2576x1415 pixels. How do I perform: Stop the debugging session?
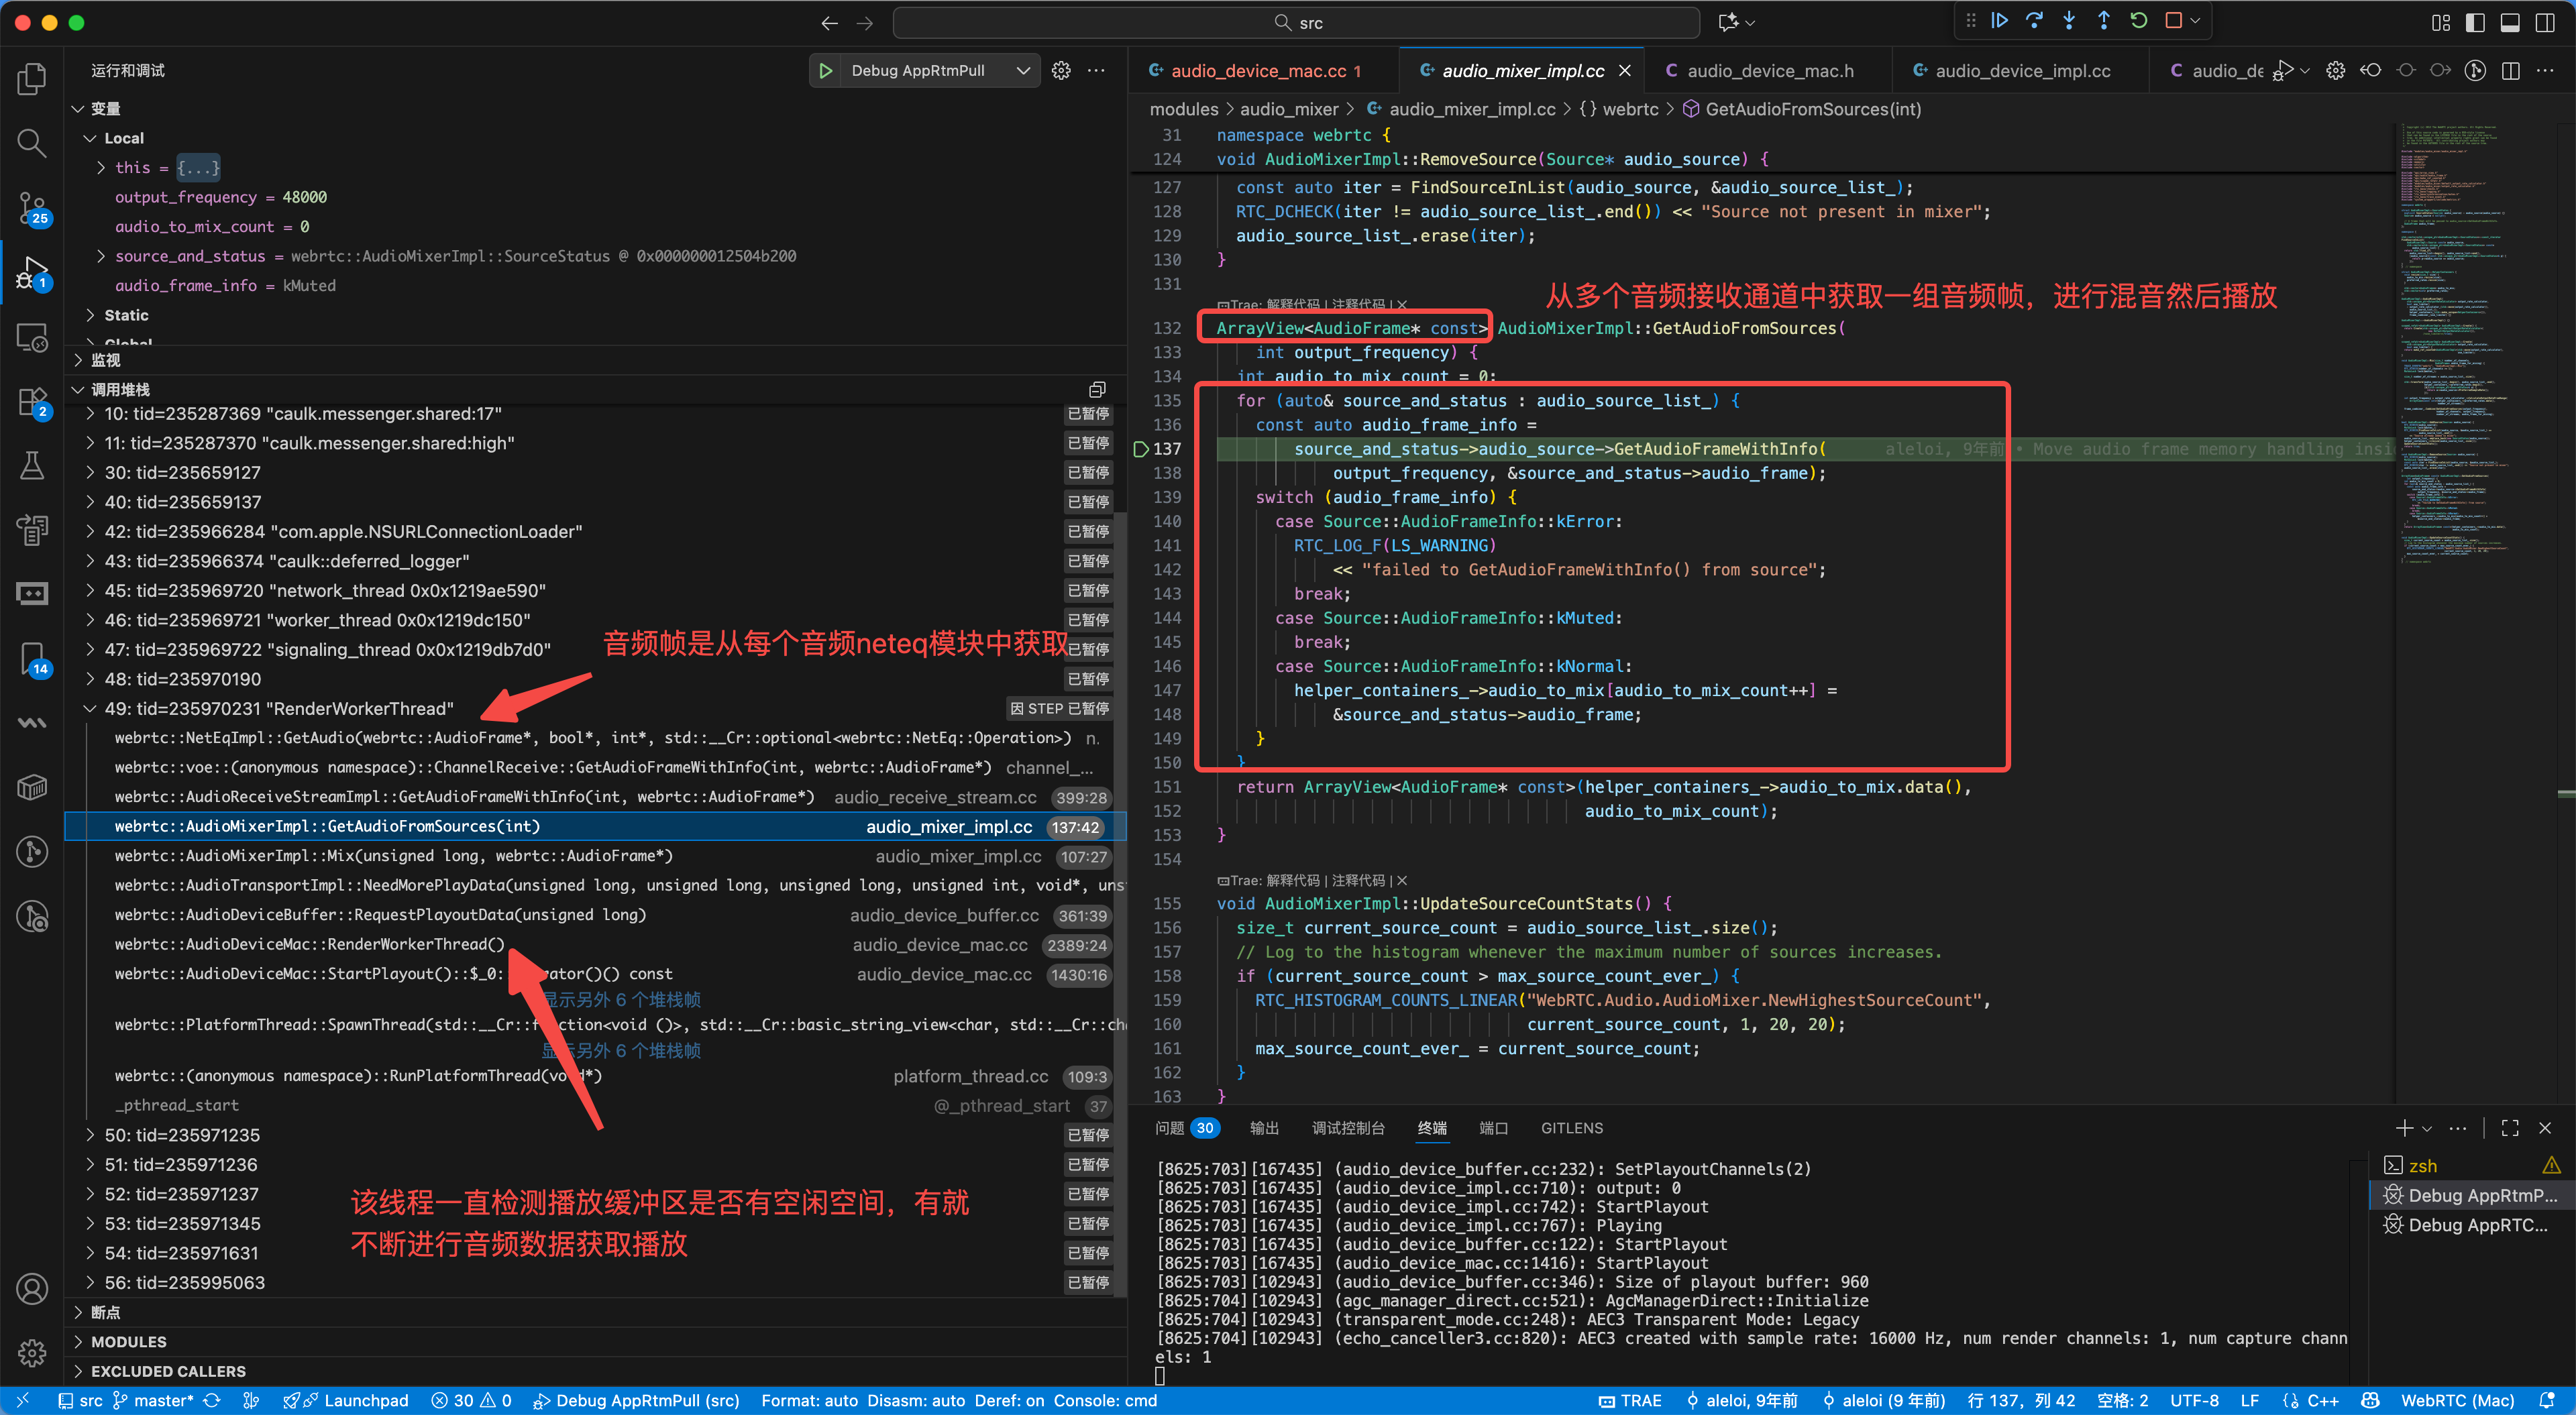point(2173,21)
